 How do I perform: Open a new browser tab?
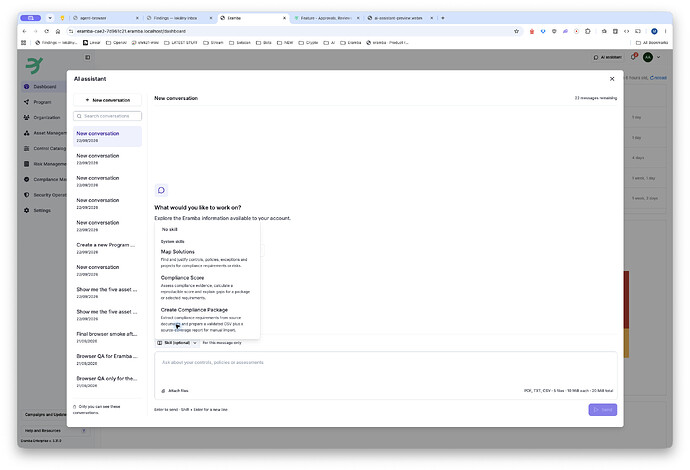coord(443,18)
